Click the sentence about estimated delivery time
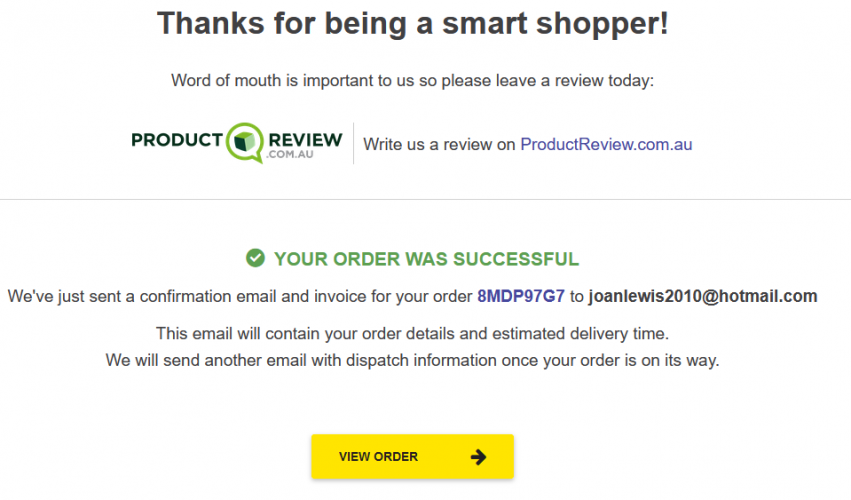The image size is (851, 500). pyautogui.click(x=412, y=333)
